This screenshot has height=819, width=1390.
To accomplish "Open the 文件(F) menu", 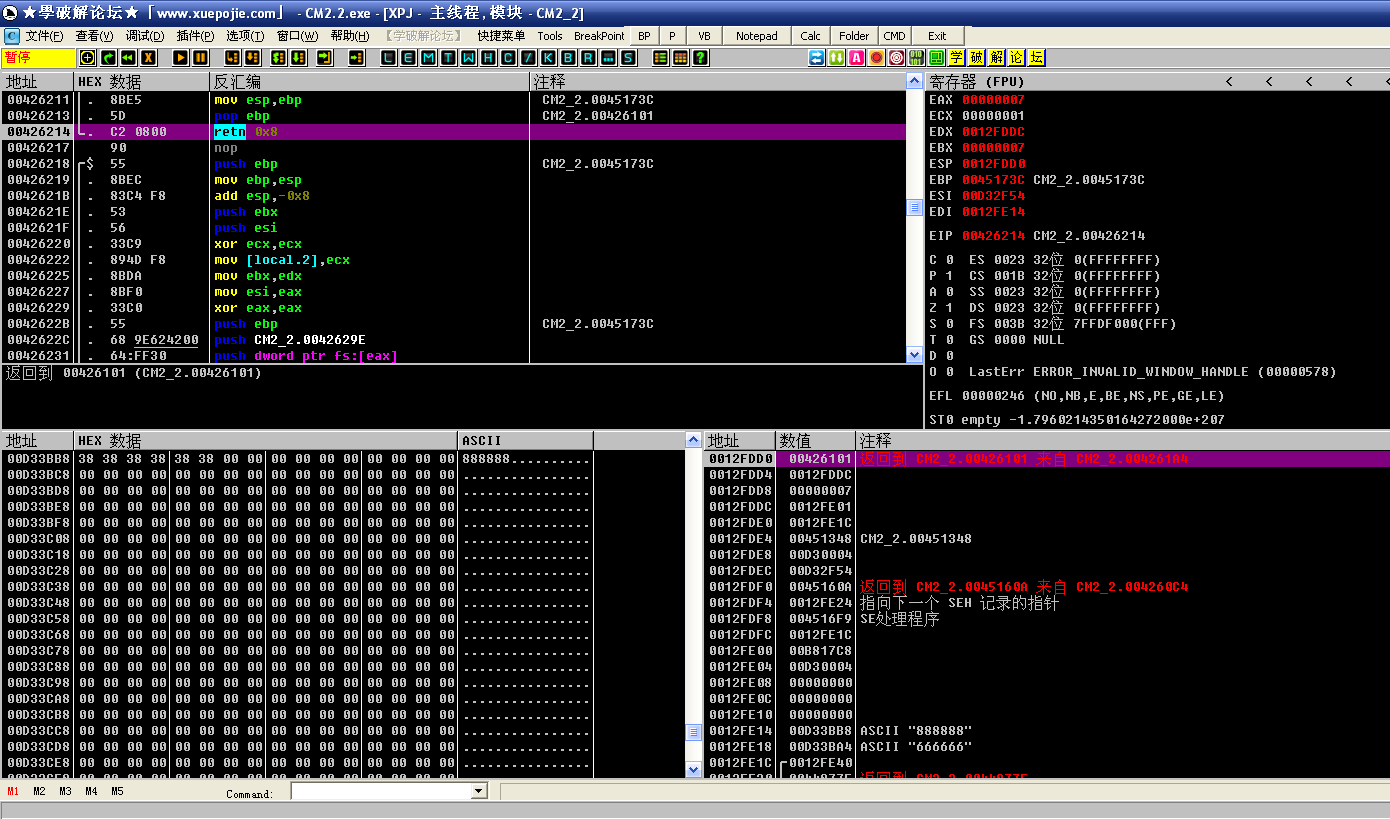I will 44,35.
